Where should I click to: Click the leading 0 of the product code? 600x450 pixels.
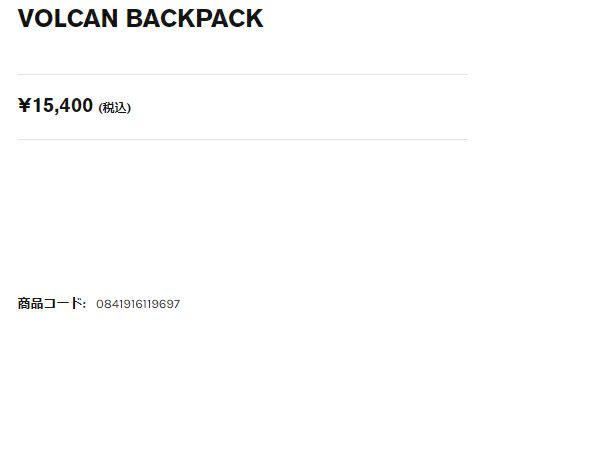99,304
